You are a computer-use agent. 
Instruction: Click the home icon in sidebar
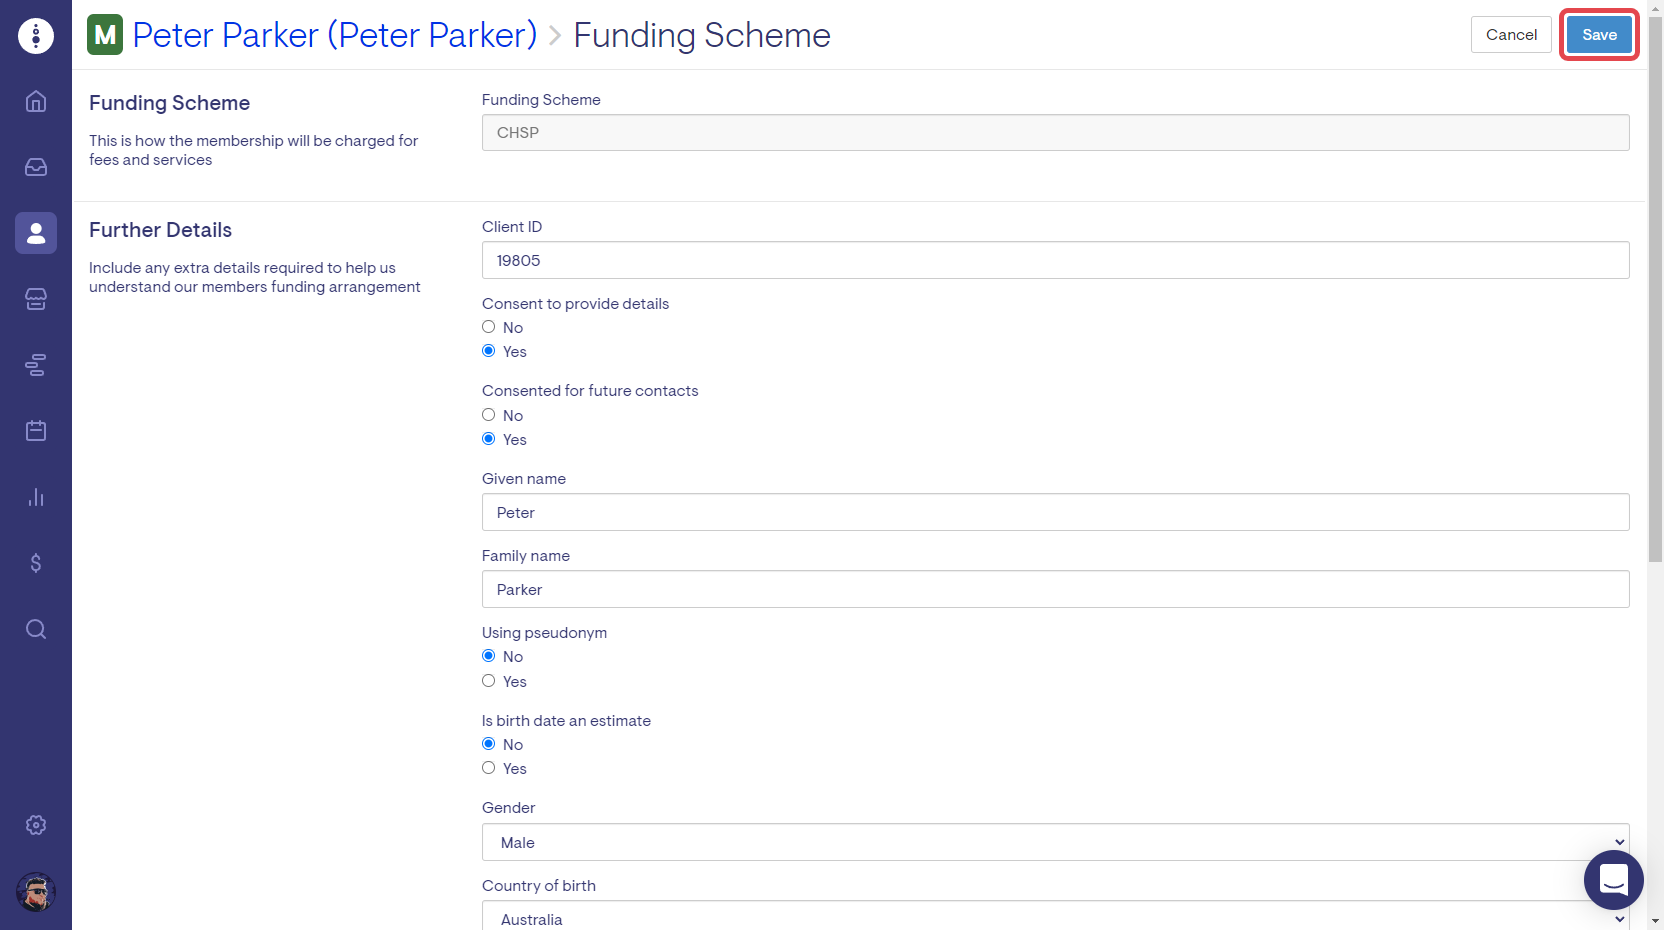[x=36, y=101]
